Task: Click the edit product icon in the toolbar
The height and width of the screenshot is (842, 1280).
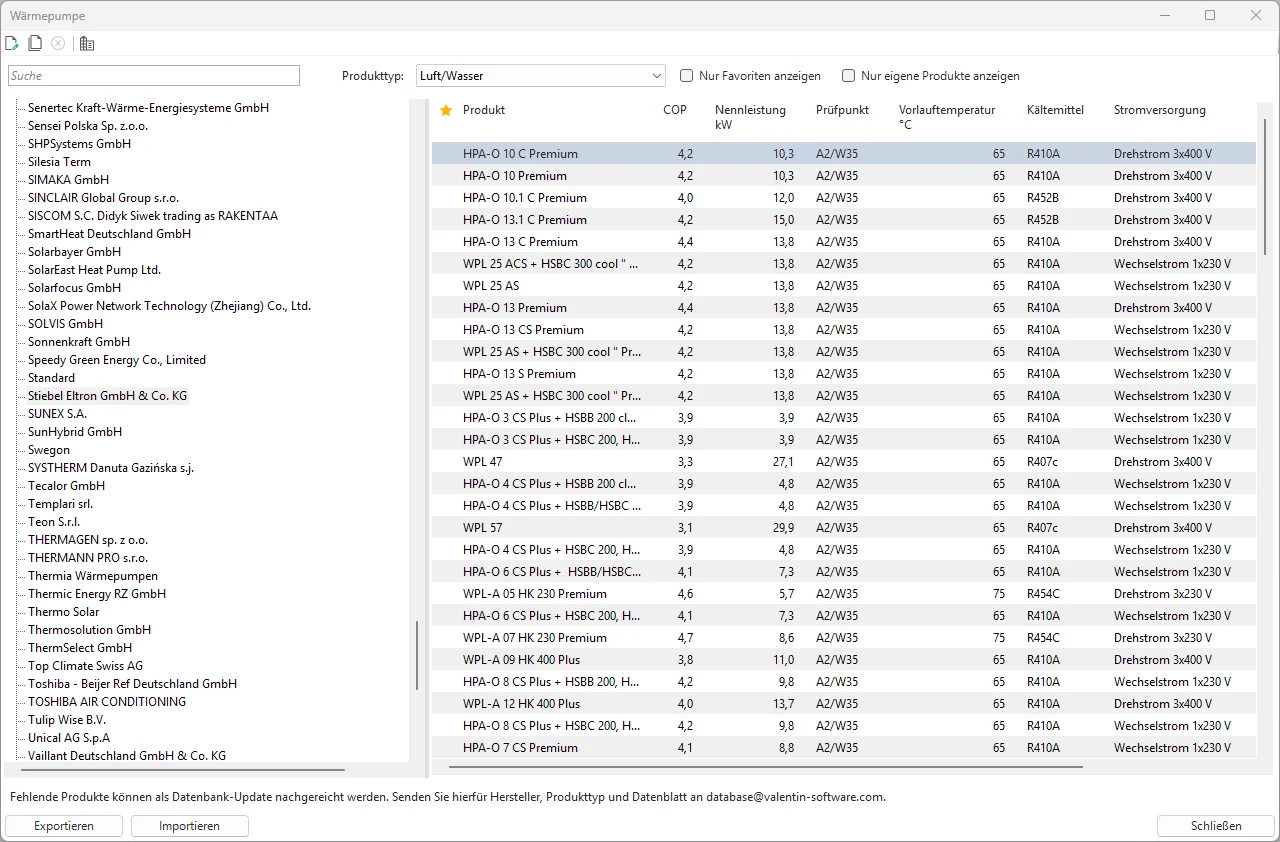Action: coord(12,43)
